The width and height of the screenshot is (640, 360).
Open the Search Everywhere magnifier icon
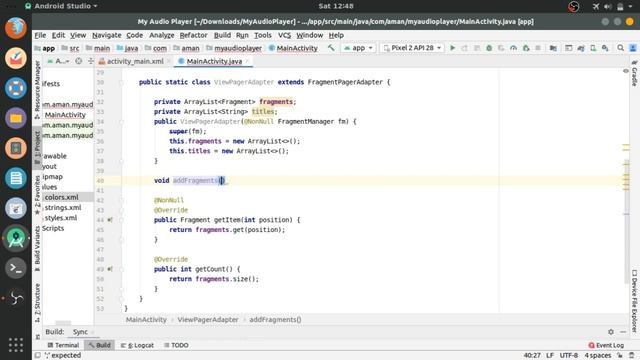(620, 48)
